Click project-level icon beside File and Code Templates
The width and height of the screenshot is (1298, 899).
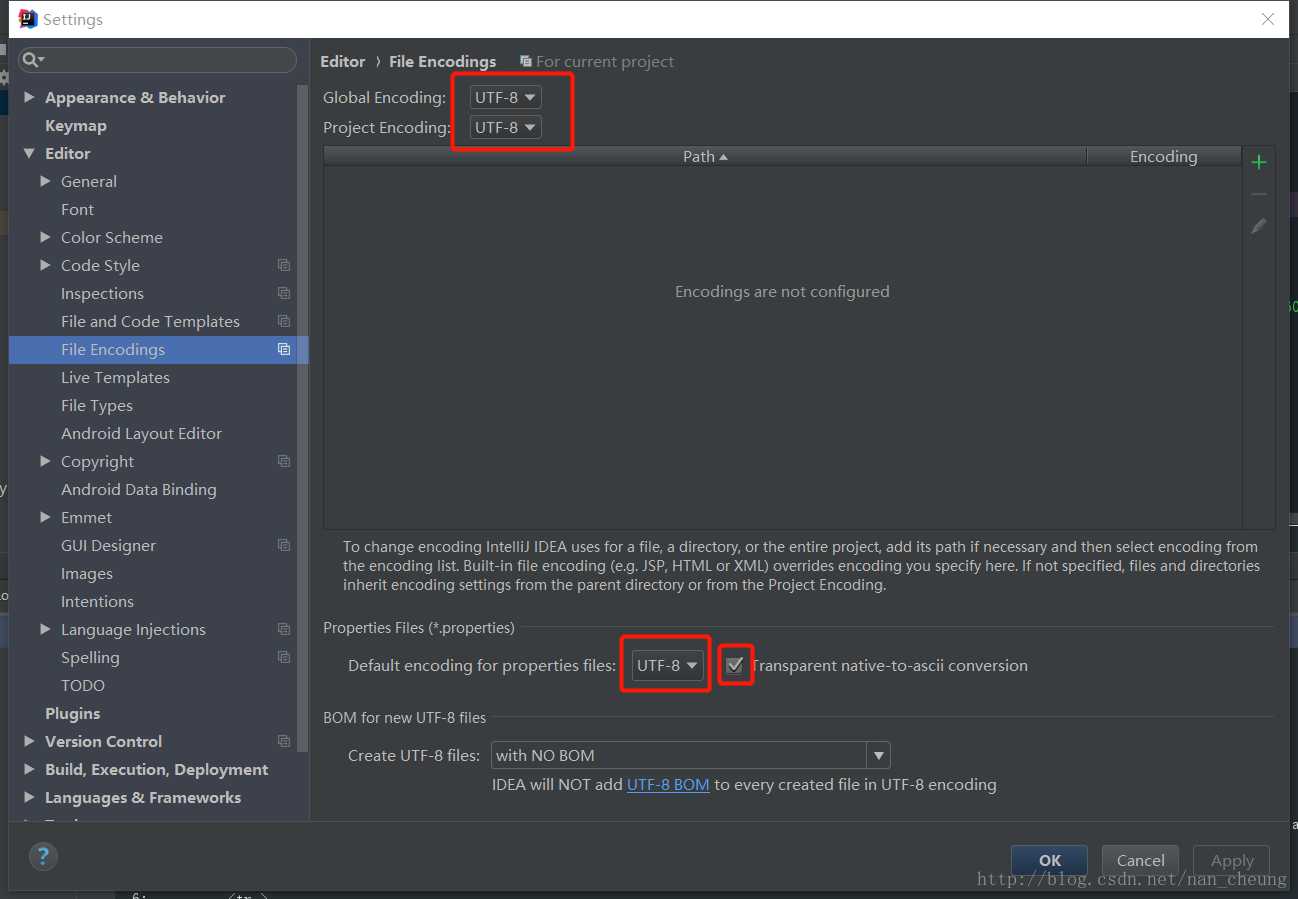point(284,321)
